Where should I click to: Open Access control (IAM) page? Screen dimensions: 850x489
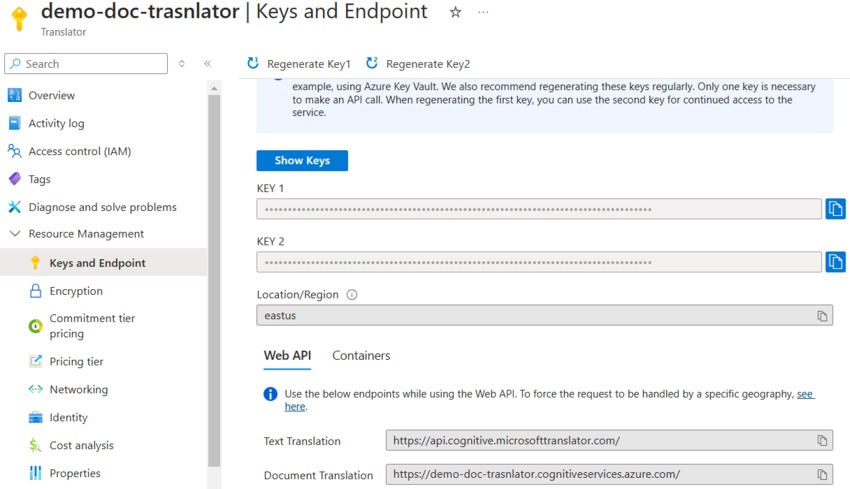(x=79, y=152)
